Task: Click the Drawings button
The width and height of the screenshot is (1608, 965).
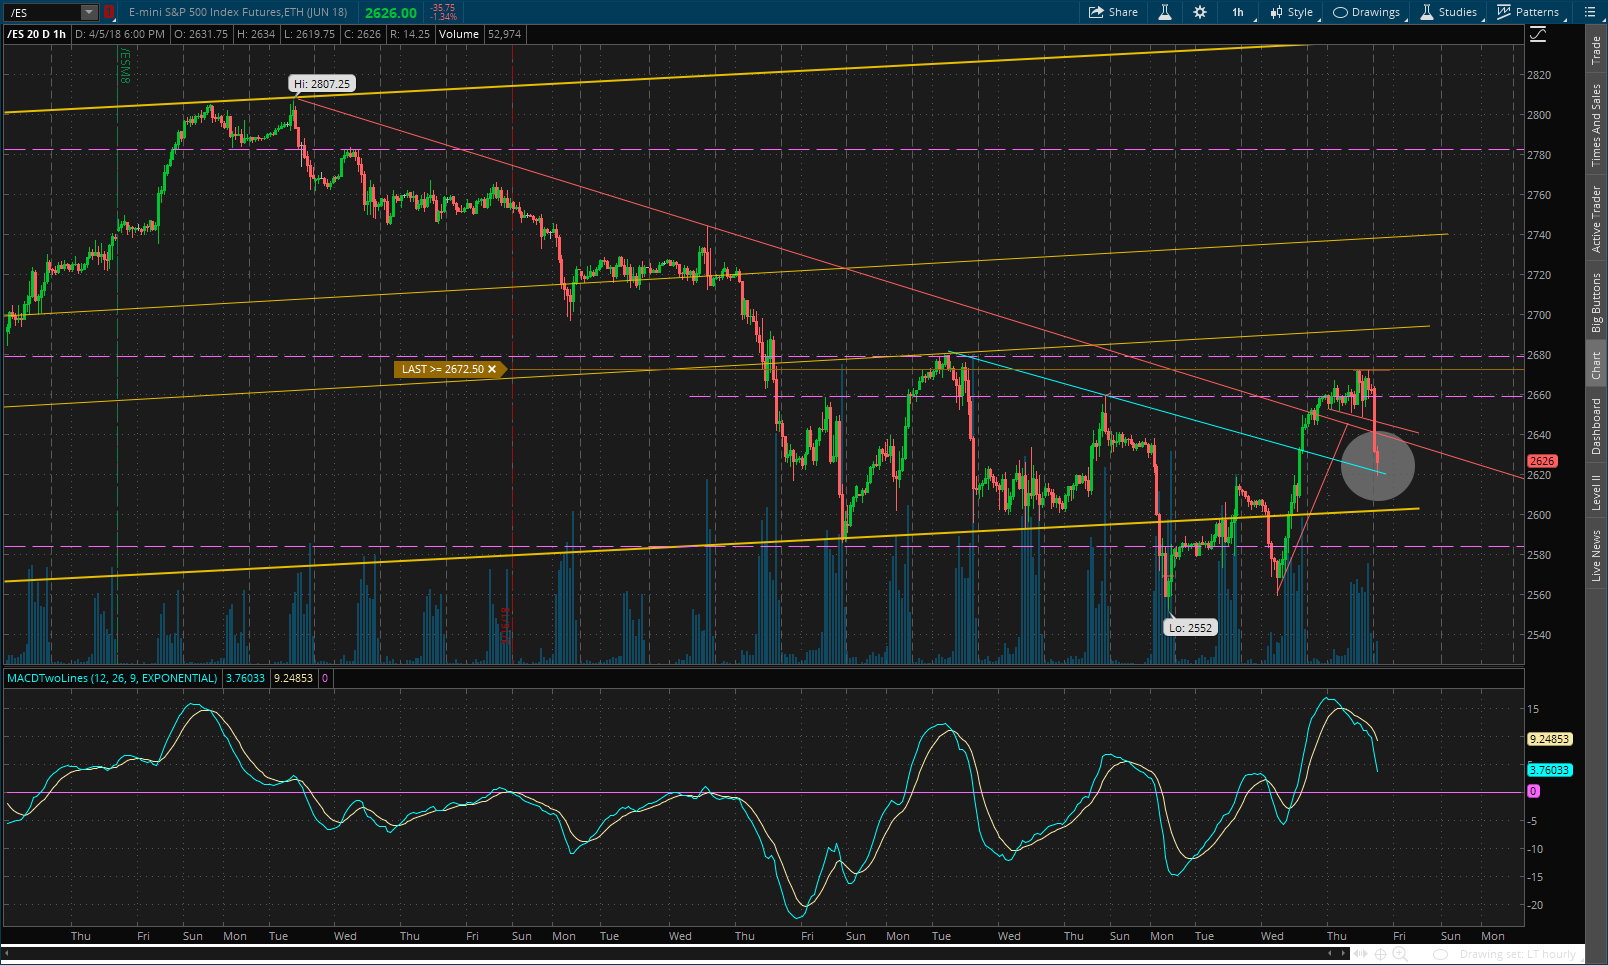Action: pos(1366,12)
